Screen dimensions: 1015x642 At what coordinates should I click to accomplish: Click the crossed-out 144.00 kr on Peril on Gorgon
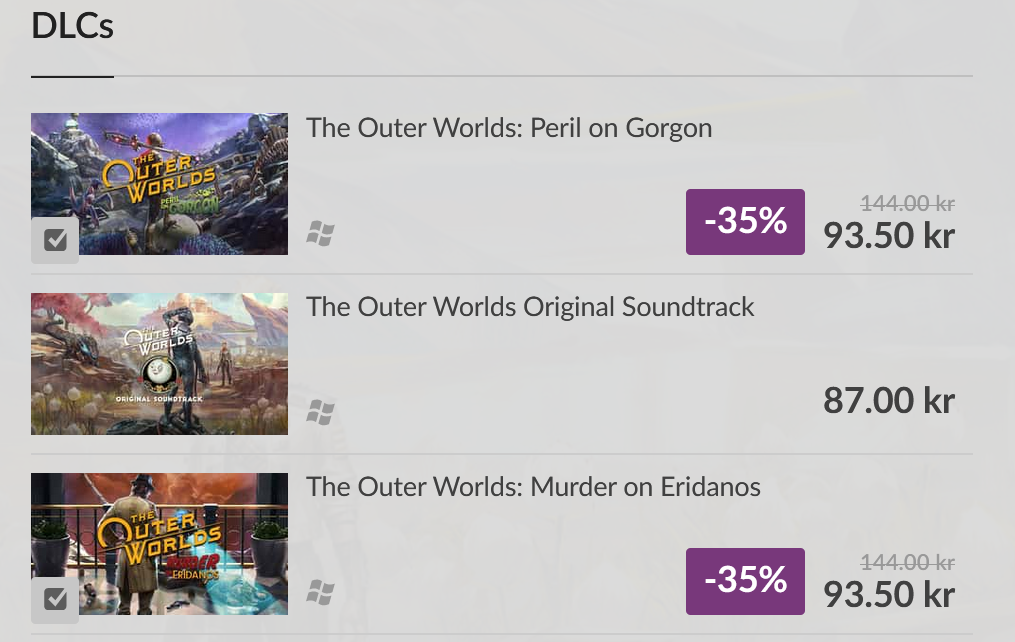click(x=907, y=203)
